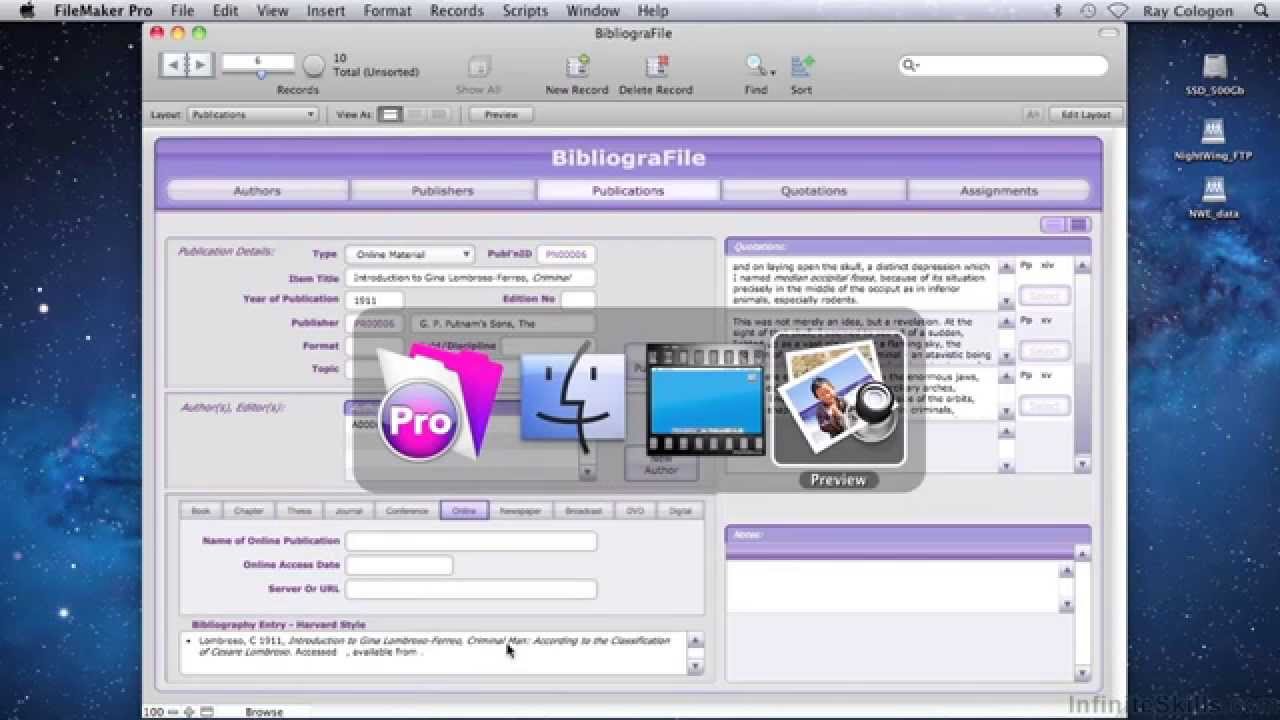
Task: Click the Time Machine menu bar icon
Action: (x=1088, y=11)
